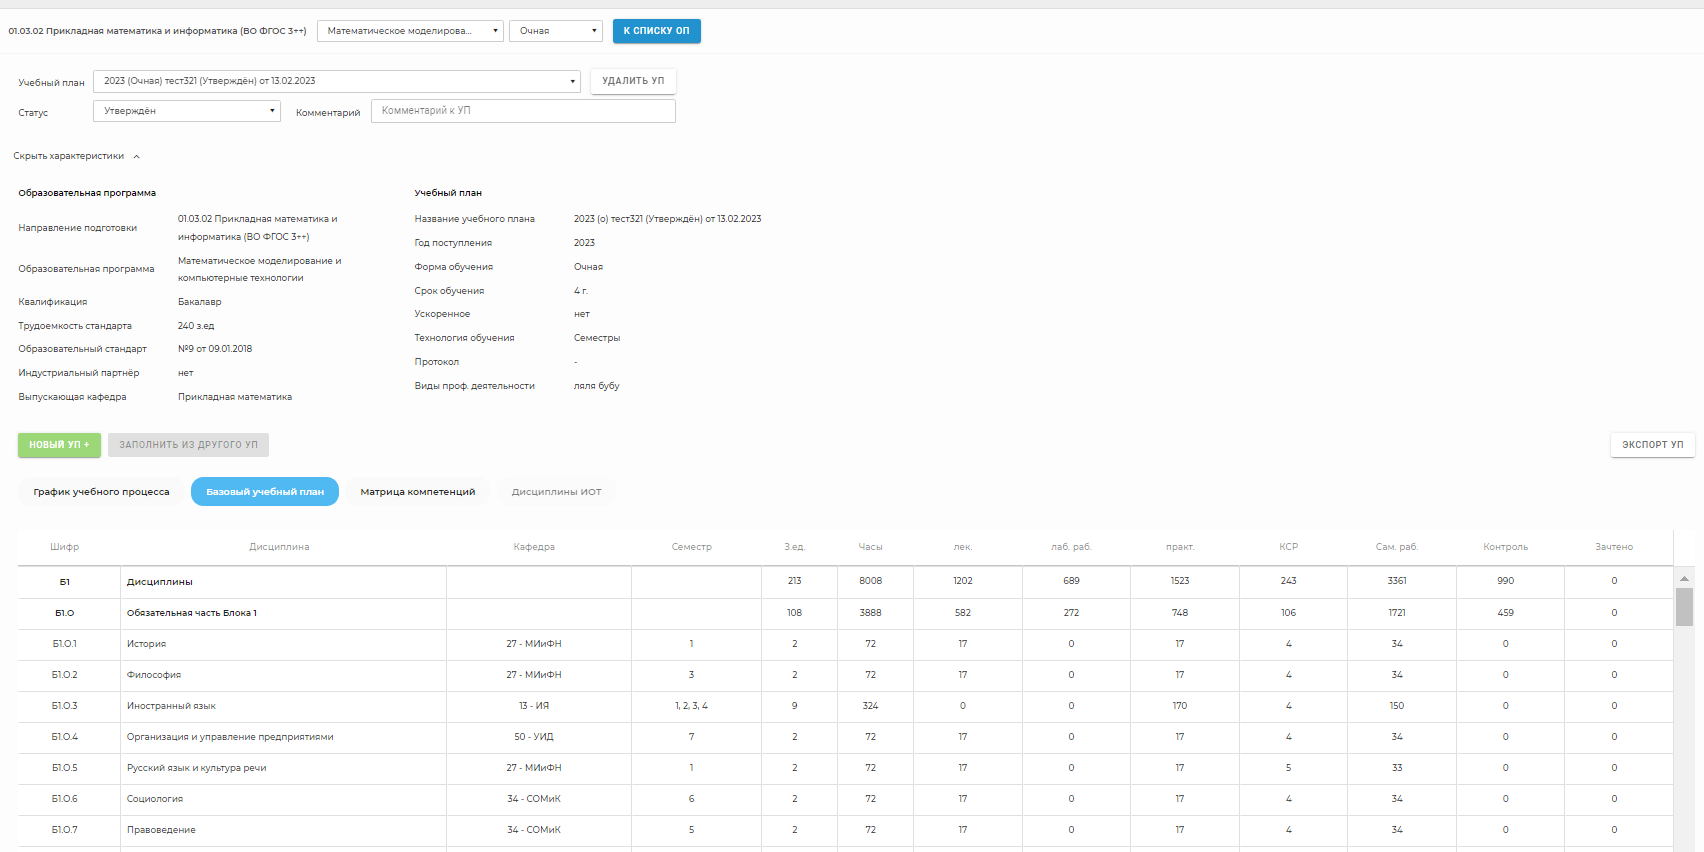Click the ляля бубу activity value
1704x852 pixels.
tap(597, 386)
